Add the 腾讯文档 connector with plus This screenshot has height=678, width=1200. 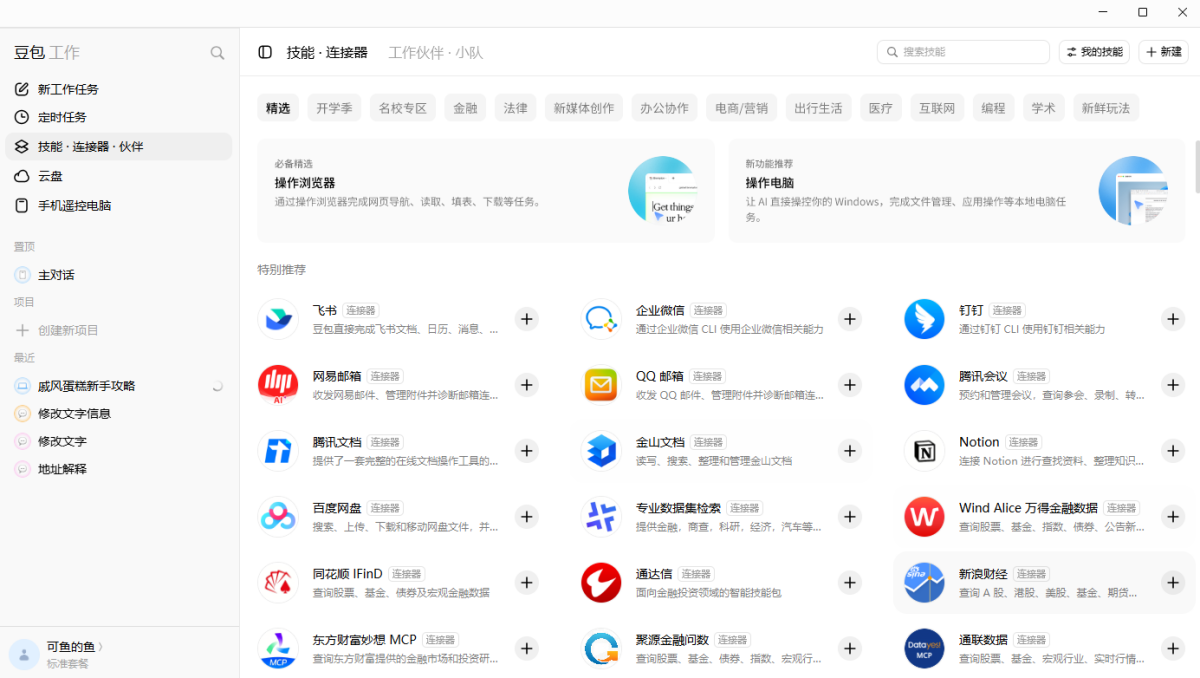pos(527,451)
